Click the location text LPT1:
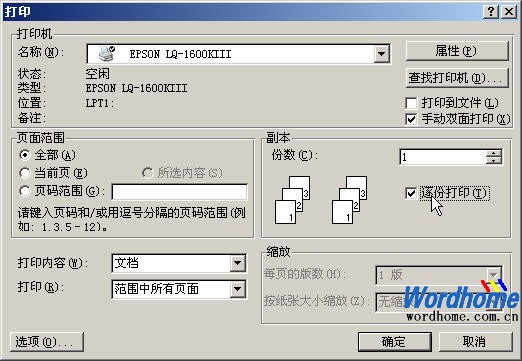The height and width of the screenshot is (361, 522). [x=100, y=103]
